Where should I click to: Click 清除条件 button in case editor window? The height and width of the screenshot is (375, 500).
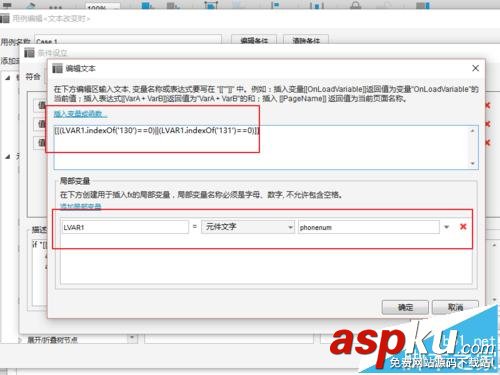click(x=306, y=40)
